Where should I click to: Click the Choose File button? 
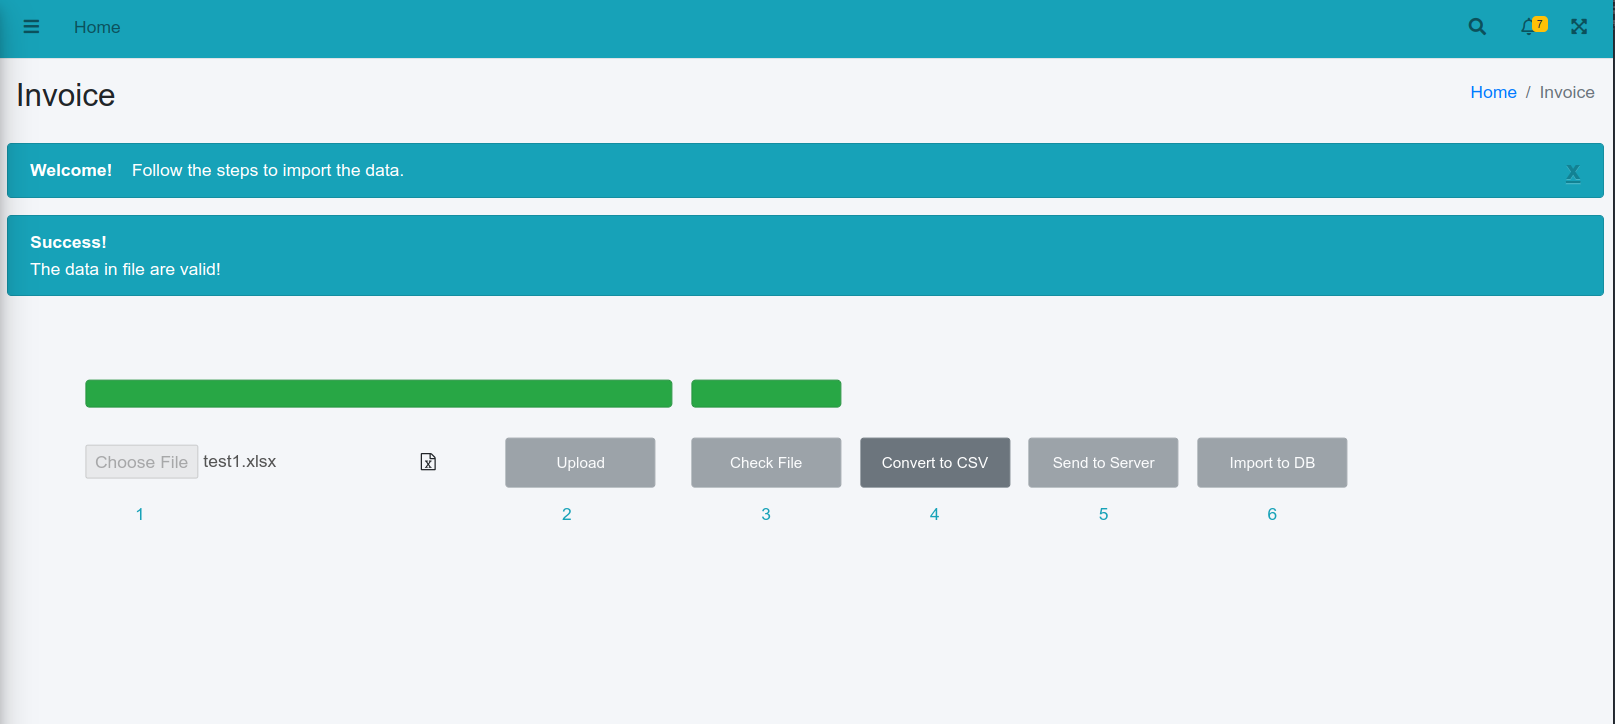(x=142, y=462)
